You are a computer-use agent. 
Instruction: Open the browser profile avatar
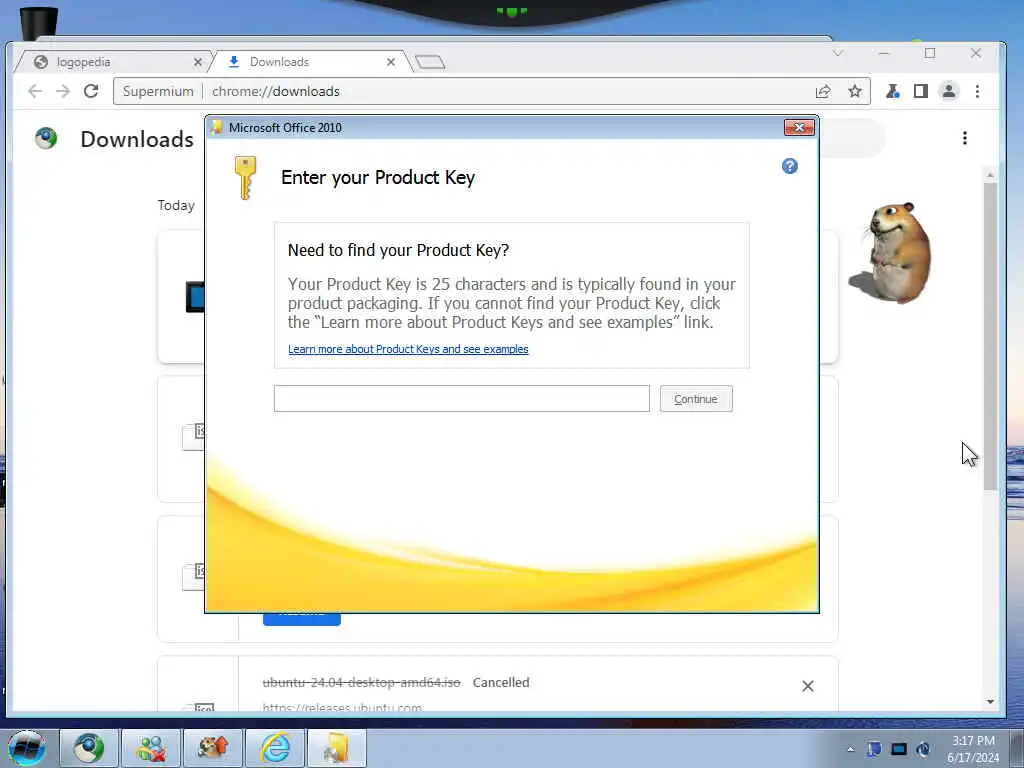point(949,91)
